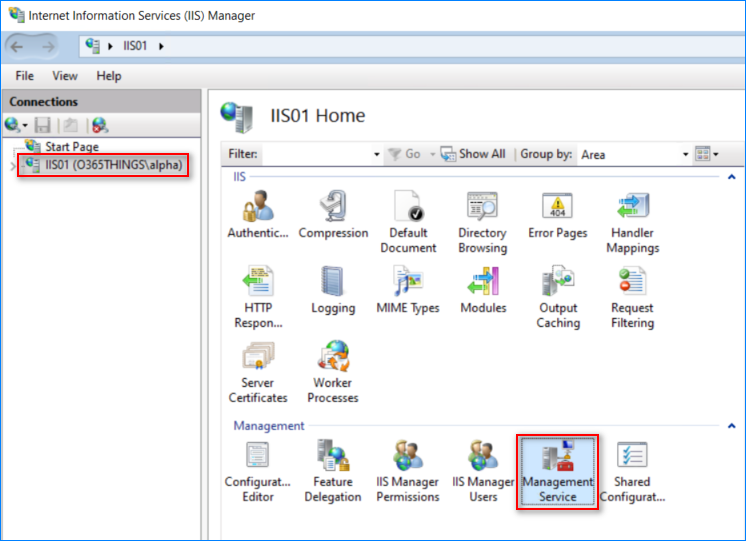Collapse the Management section group
Screen dimensions: 746x541
[732, 426]
